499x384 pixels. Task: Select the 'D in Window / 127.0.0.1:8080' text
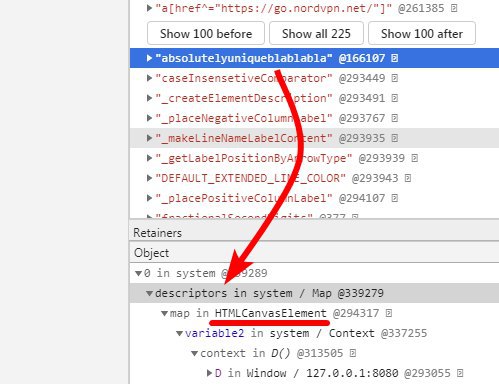(307, 373)
